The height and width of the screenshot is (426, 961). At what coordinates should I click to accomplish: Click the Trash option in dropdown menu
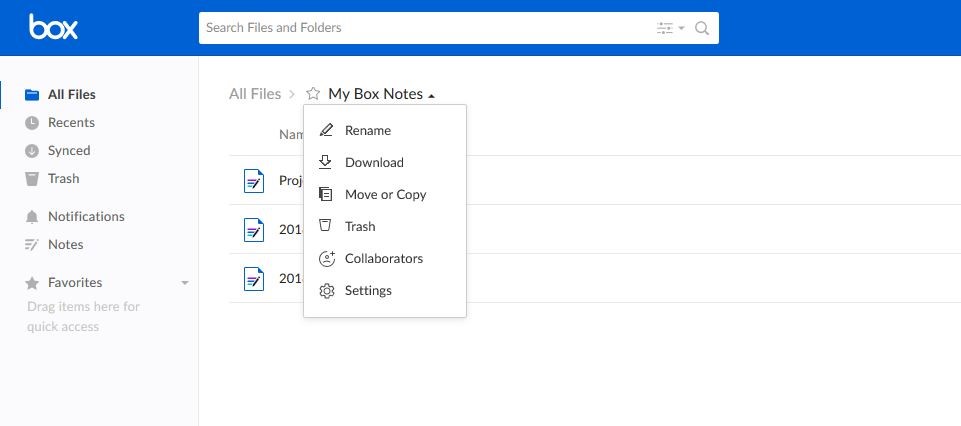(359, 226)
